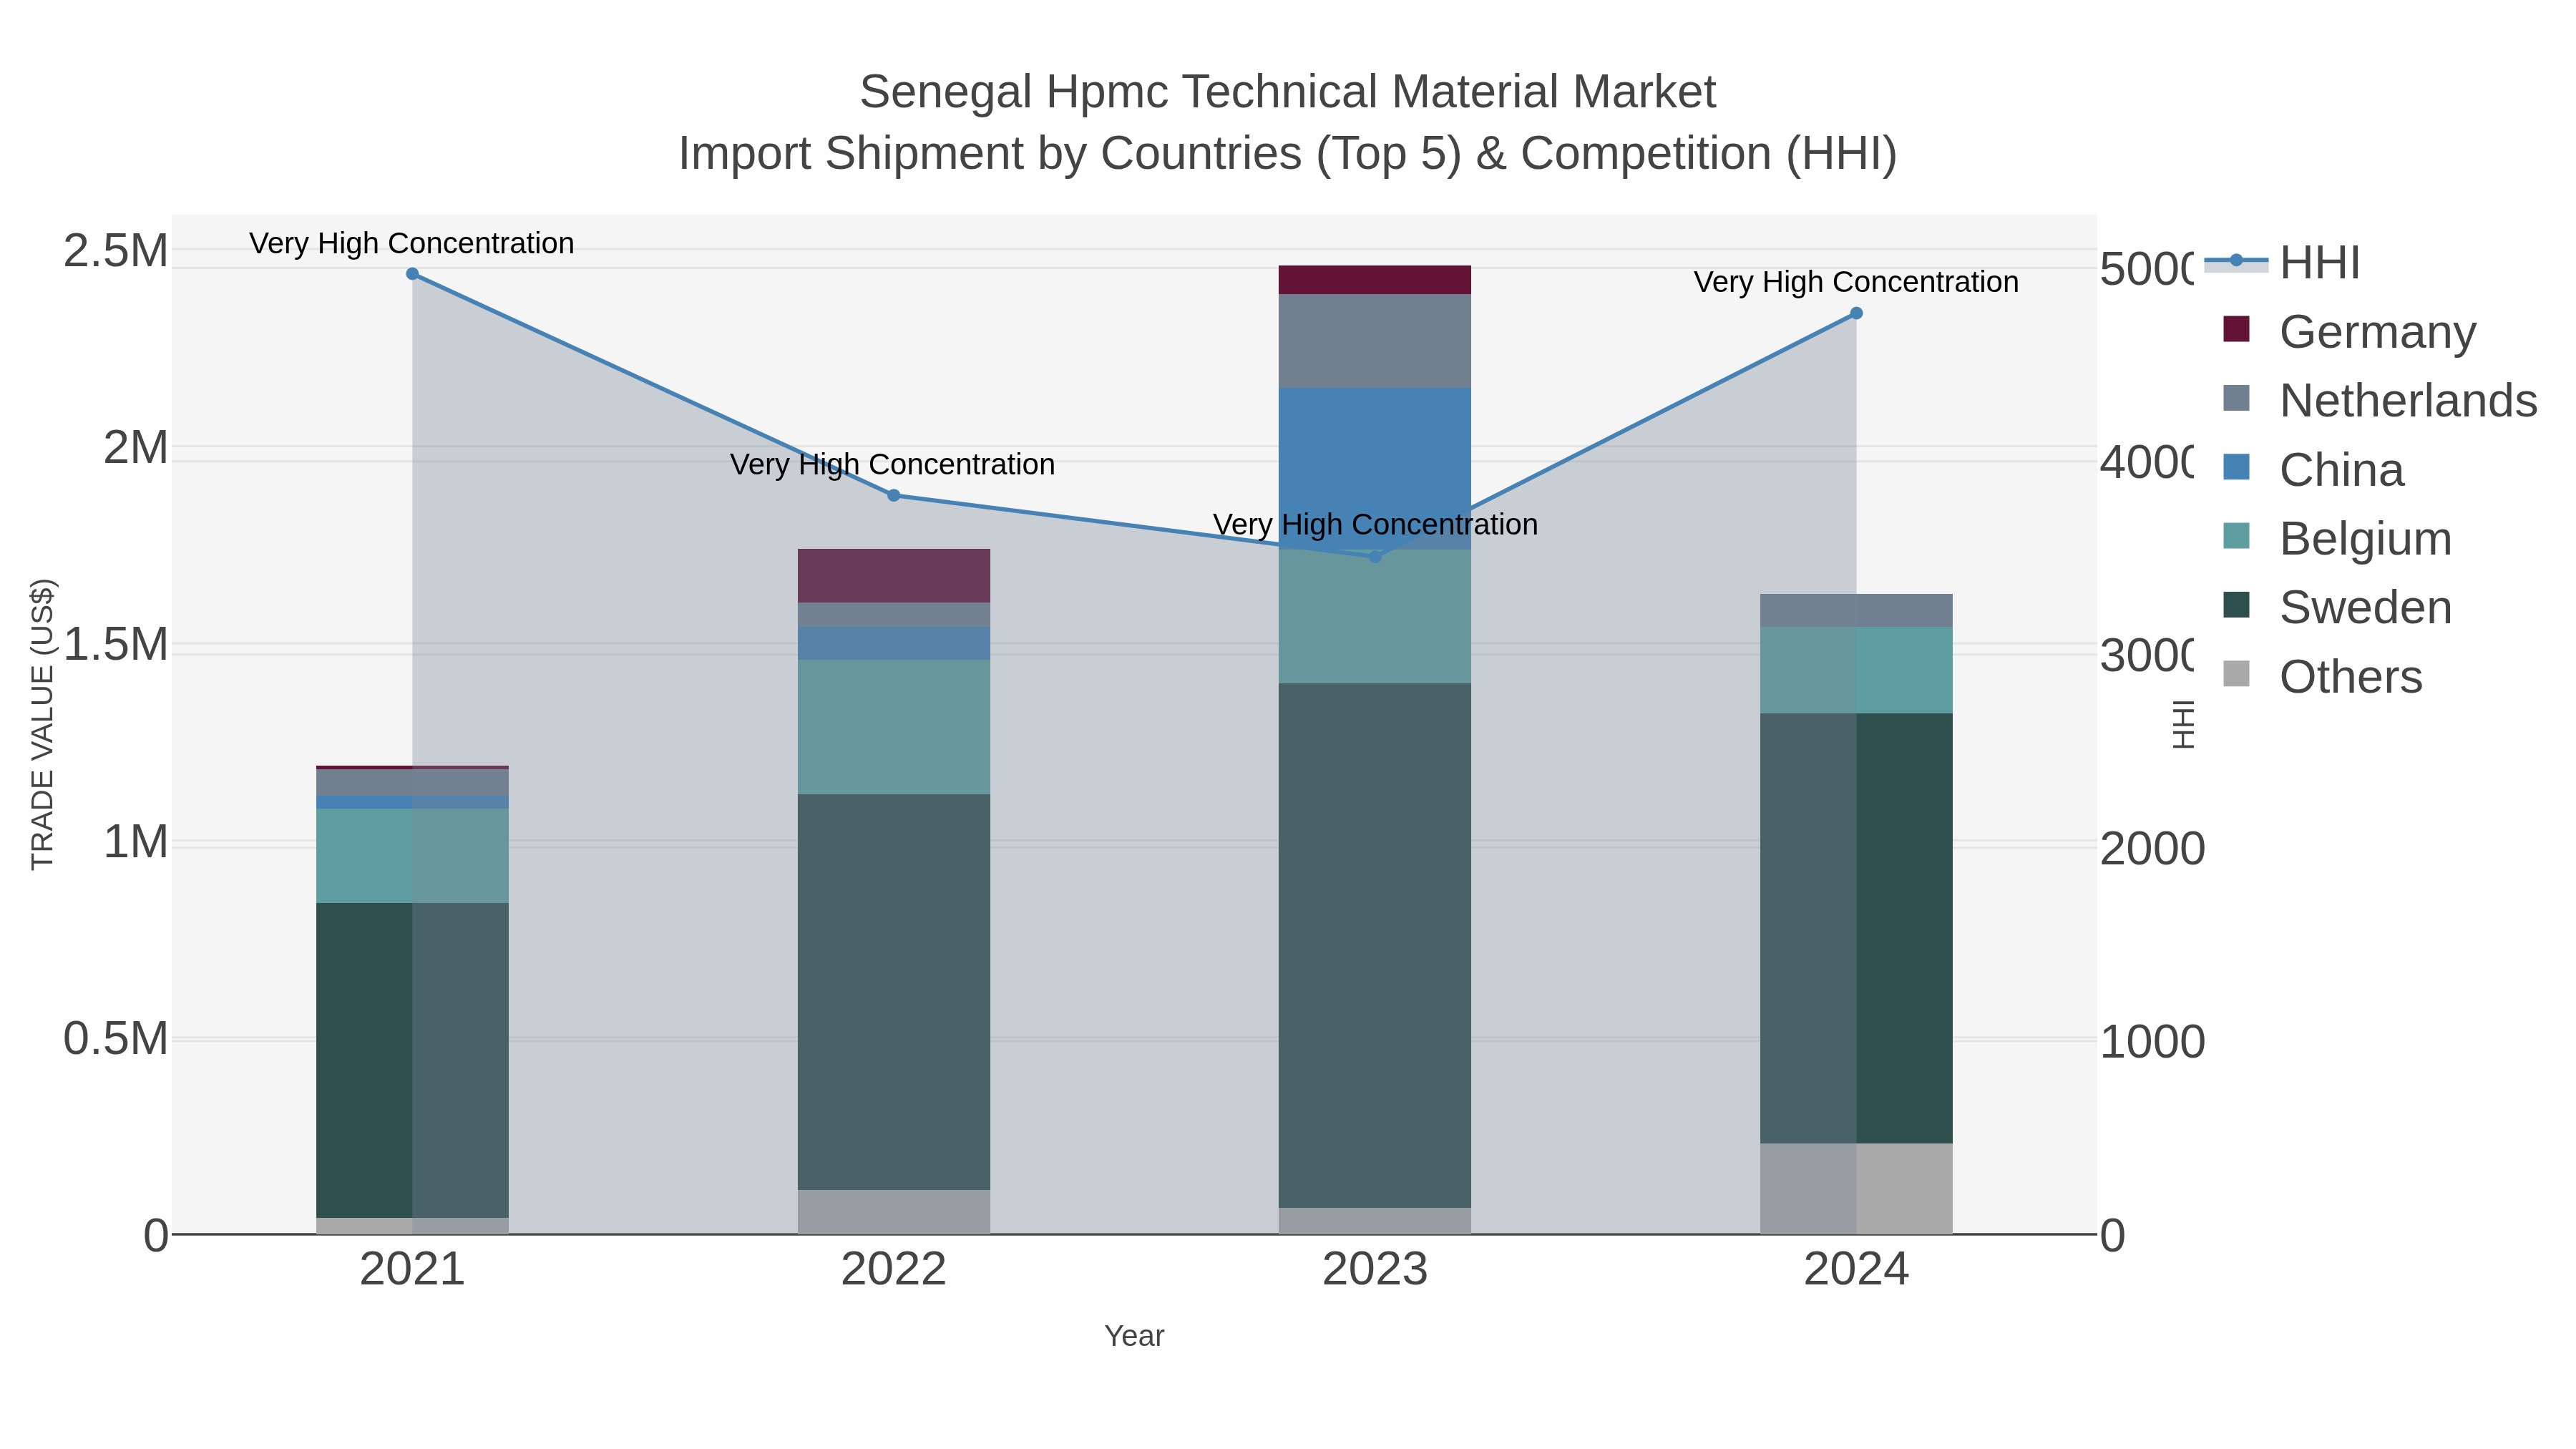Click the 1.5M y-axis tick label

(116, 644)
